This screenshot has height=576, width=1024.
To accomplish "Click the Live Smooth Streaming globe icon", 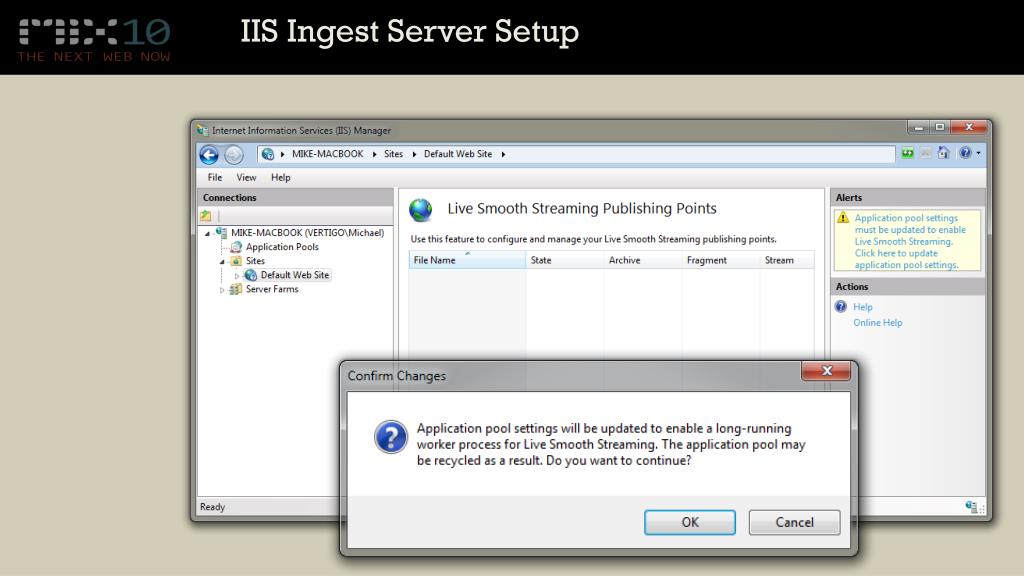I will 421,210.
